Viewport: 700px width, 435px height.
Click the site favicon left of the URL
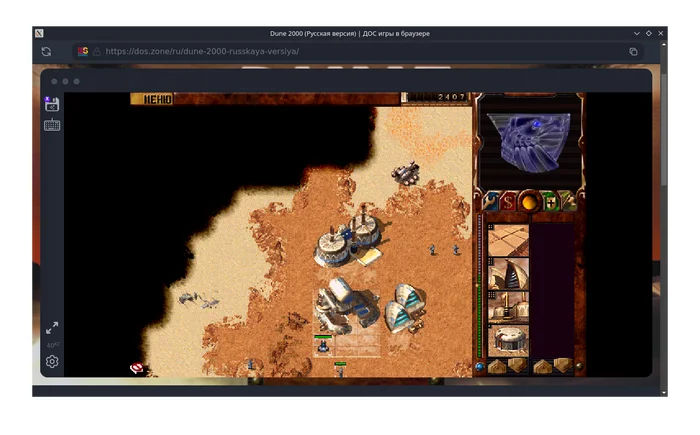pos(83,51)
